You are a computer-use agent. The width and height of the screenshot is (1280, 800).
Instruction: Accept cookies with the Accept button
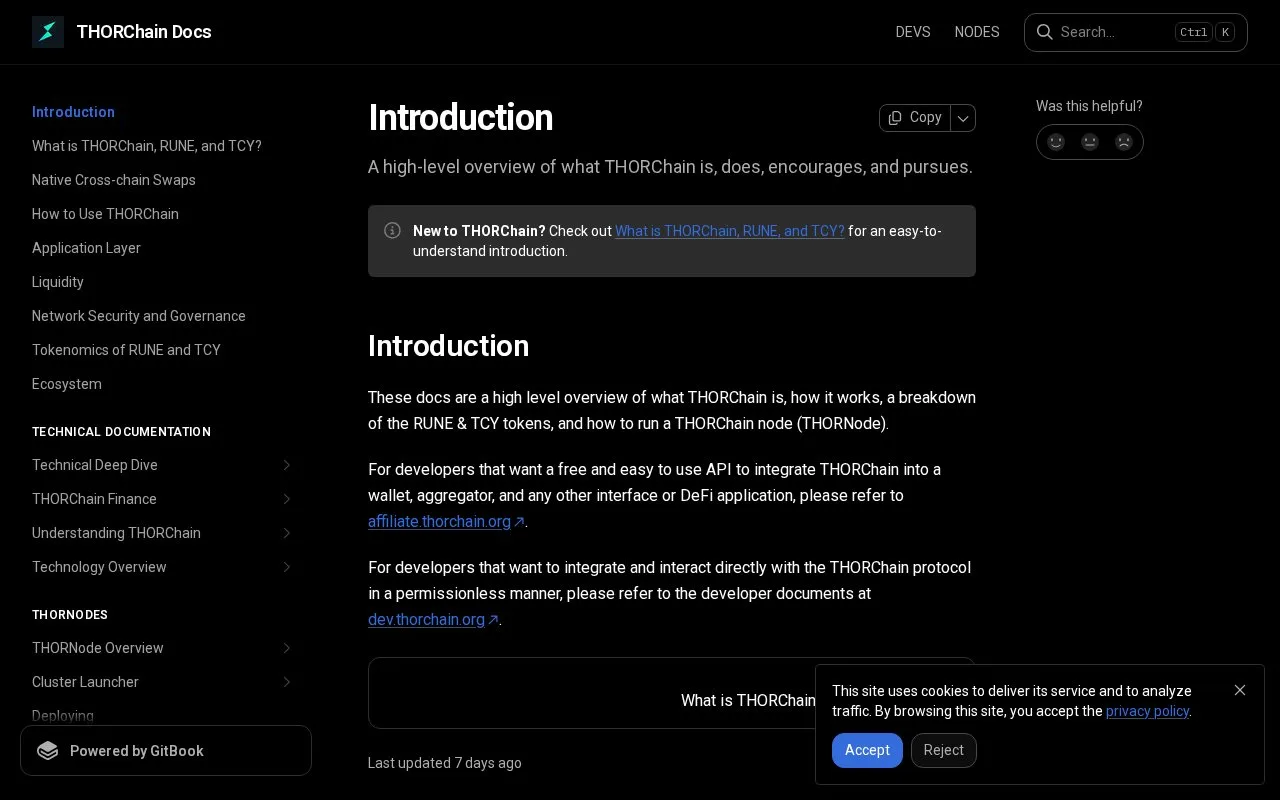[x=867, y=750]
